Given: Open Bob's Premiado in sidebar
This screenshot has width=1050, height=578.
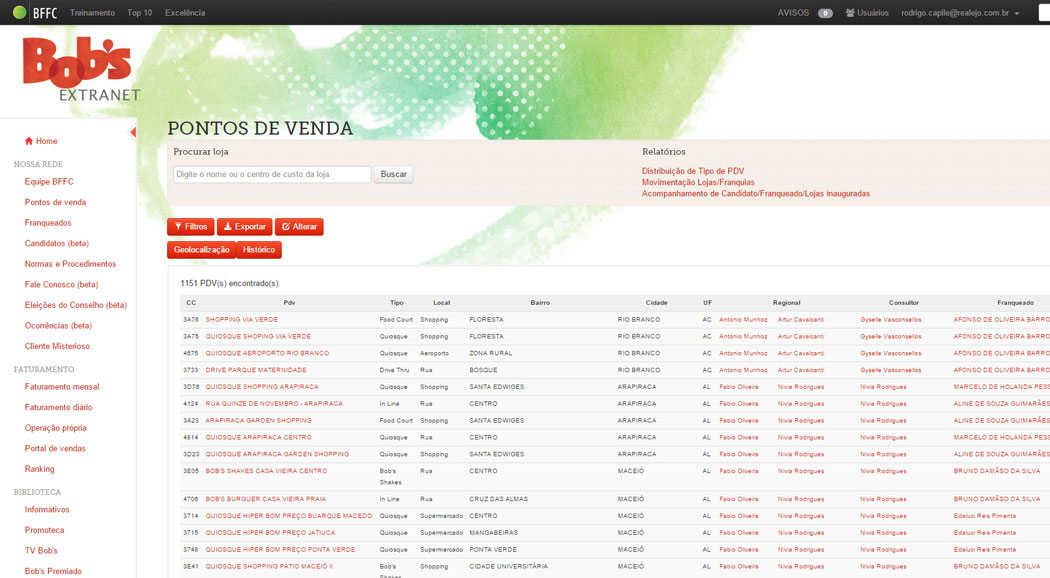Looking at the screenshot, I should pyautogui.click(x=53, y=571).
